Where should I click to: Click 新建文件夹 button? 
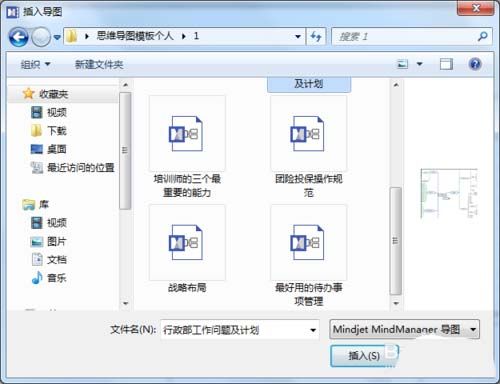(x=99, y=64)
